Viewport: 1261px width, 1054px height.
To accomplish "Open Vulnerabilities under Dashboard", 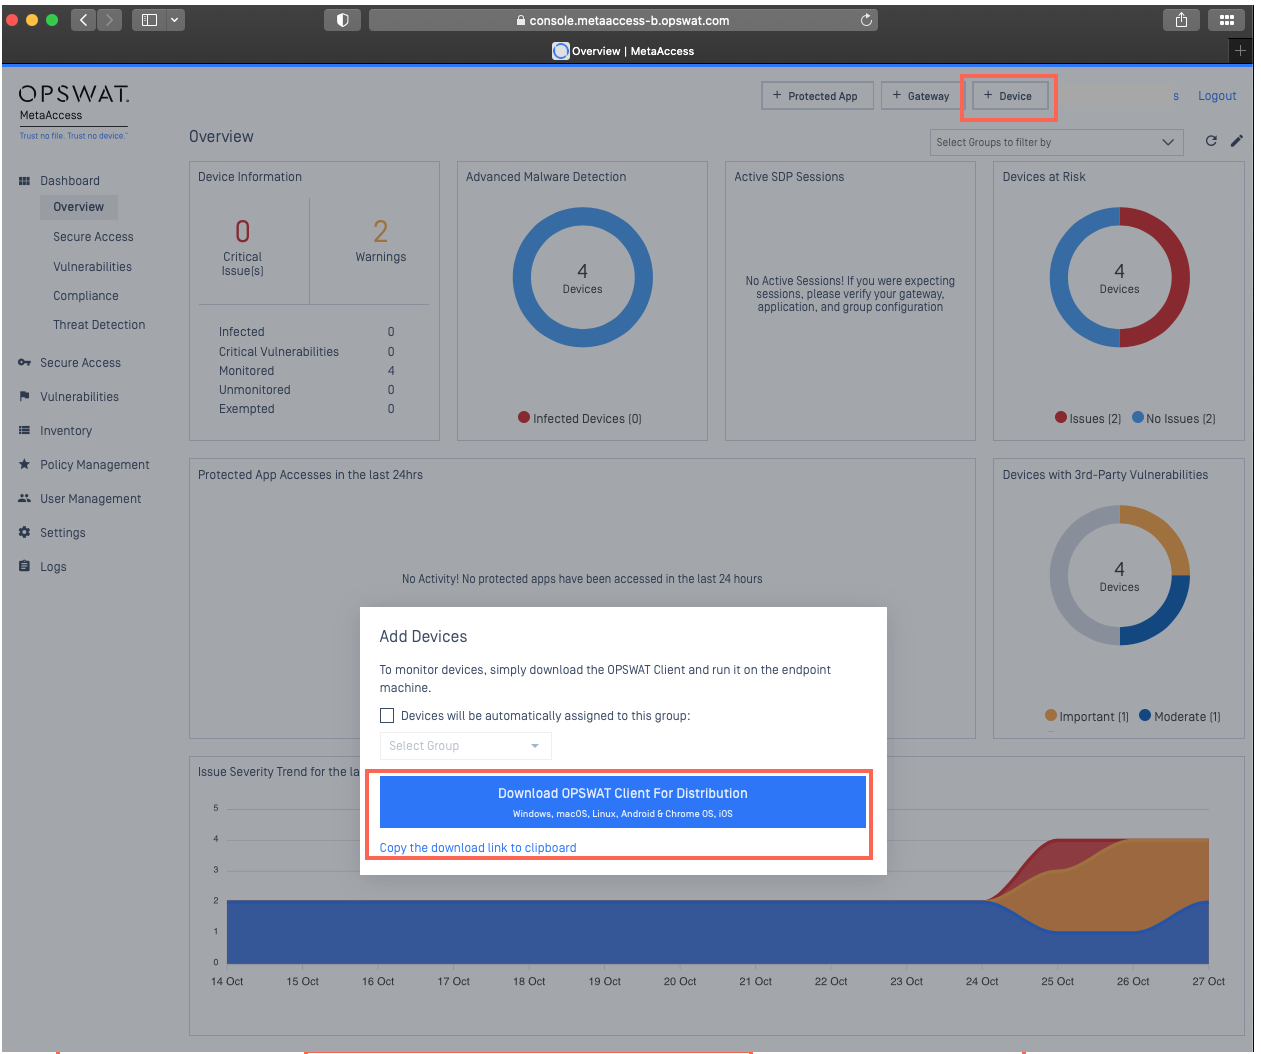I will (92, 267).
